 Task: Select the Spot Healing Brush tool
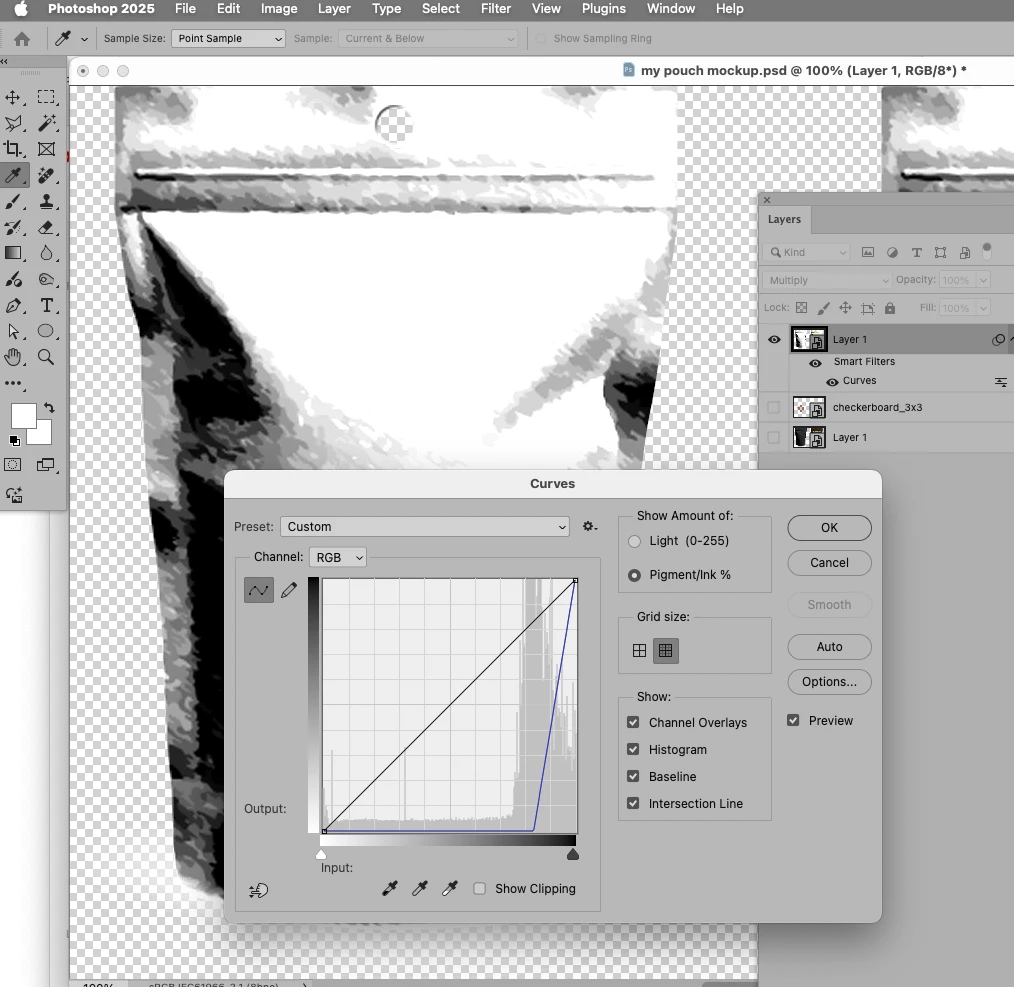click(x=46, y=175)
